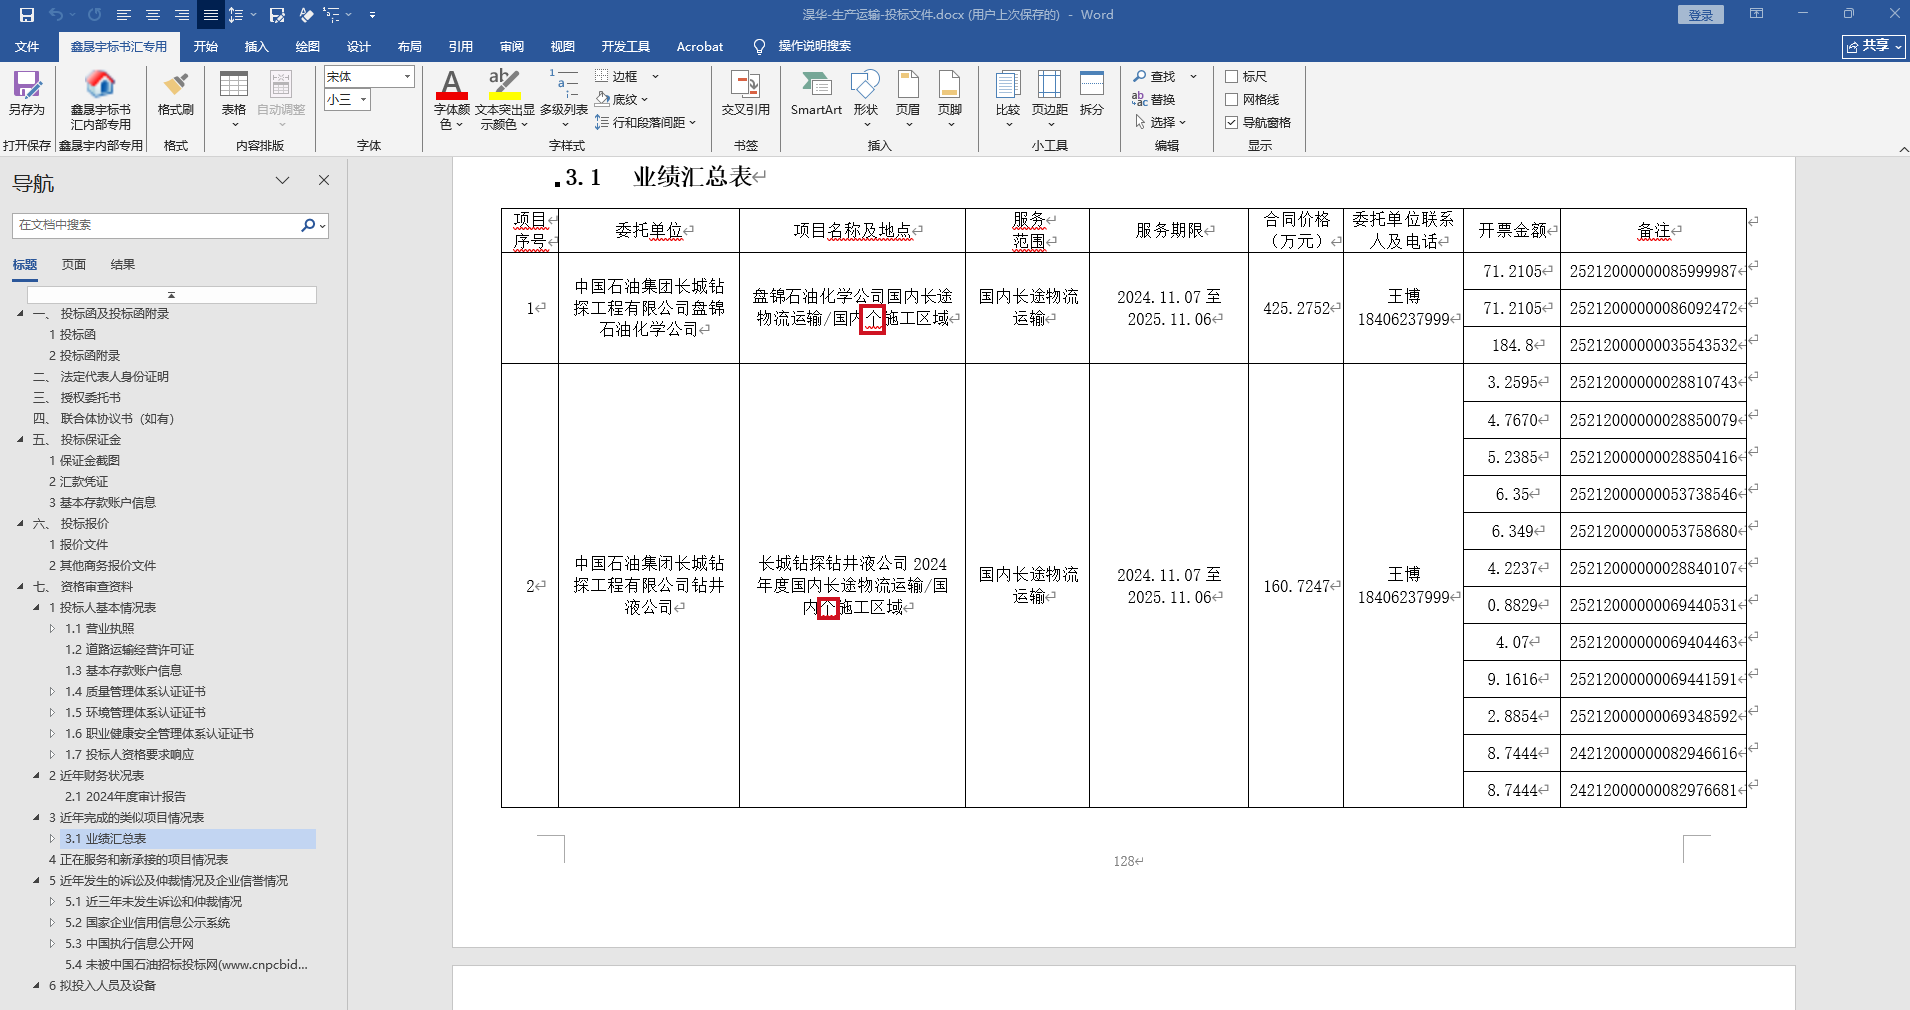Click the 页脚 footer icon
The image size is (1910, 1010).
pyautogui.click(x=950, y=98)
